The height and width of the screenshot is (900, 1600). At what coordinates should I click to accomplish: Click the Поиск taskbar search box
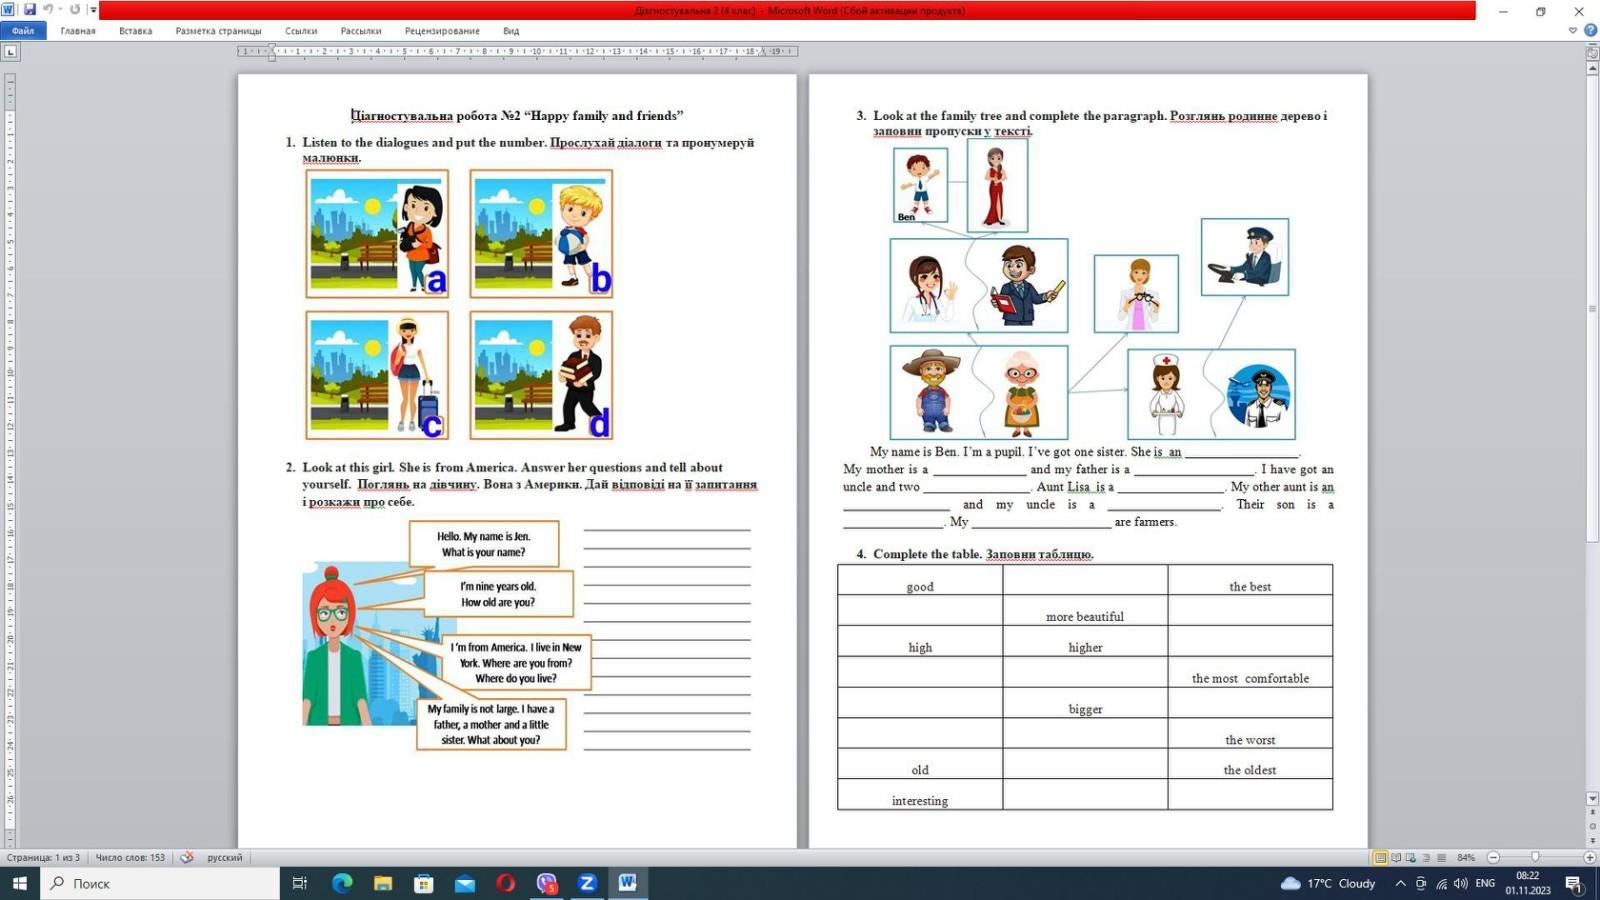tap(160, 883)
